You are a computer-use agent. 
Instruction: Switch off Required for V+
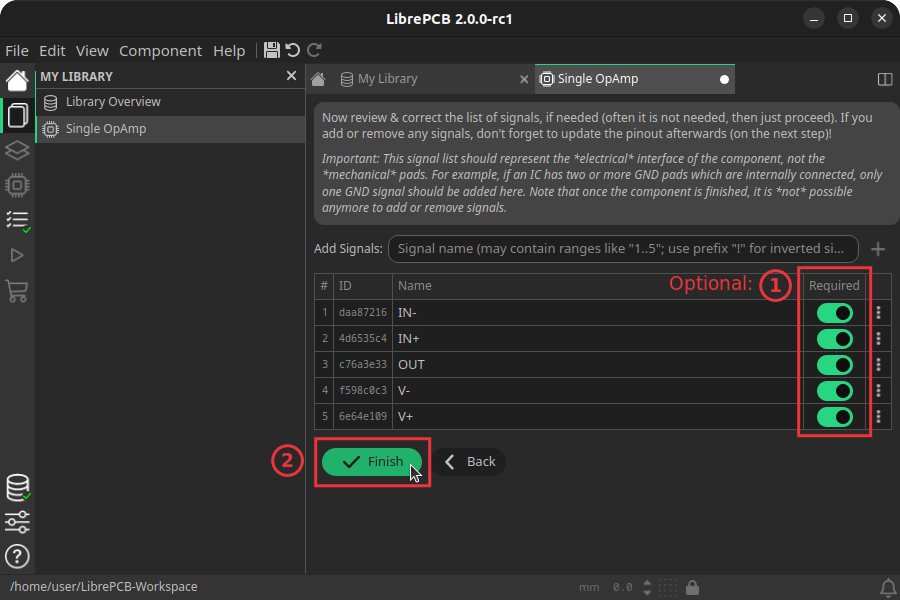(834, 416)
